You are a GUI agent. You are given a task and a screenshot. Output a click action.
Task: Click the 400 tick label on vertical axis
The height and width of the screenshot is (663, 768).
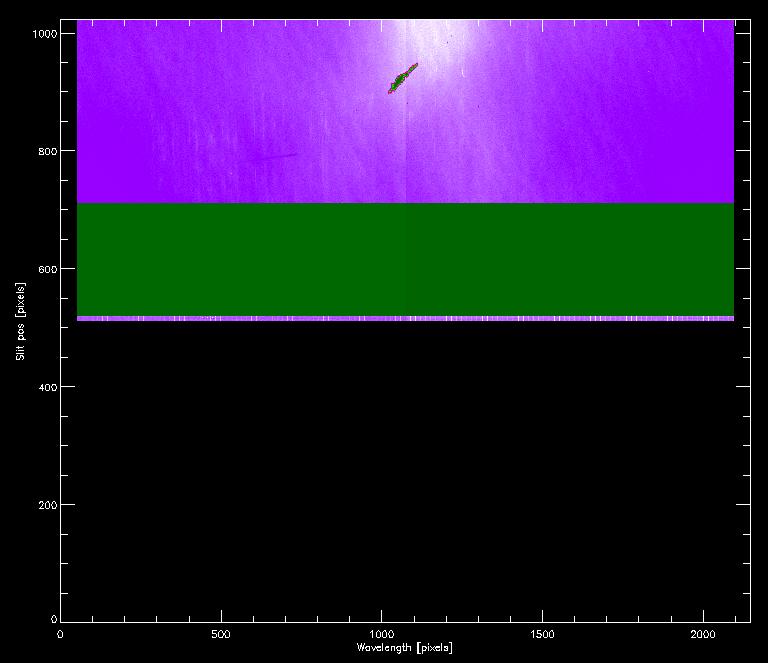[x=48, y=387]
